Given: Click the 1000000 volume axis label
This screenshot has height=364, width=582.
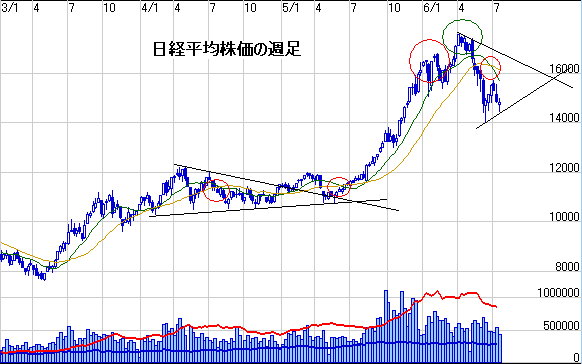Looking at the screenshot, I should point(559,293).
